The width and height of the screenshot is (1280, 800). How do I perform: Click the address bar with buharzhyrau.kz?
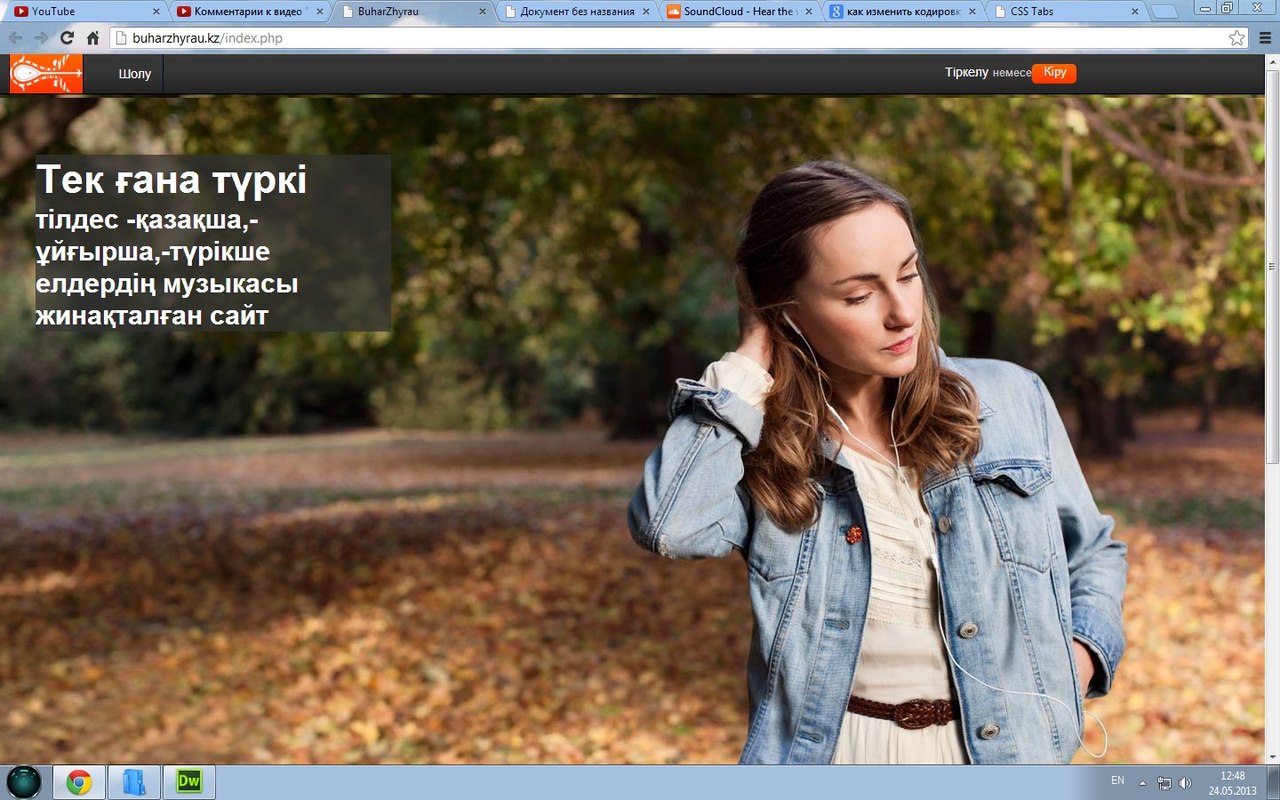660,38
